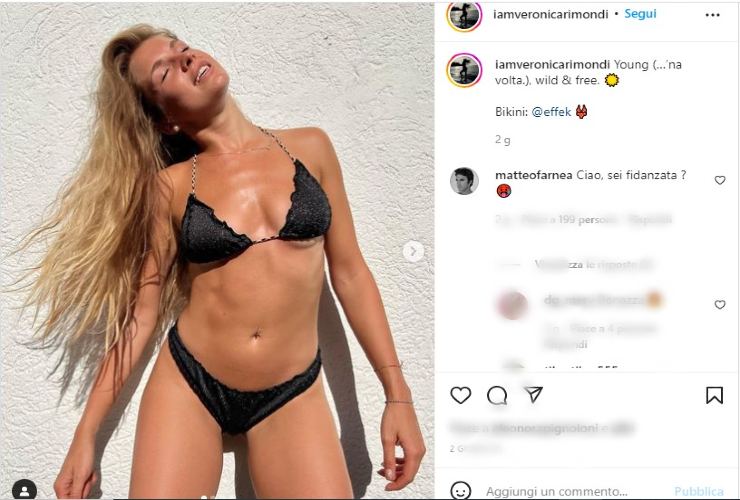Show tagged people icon on photo

pos(25,491)
